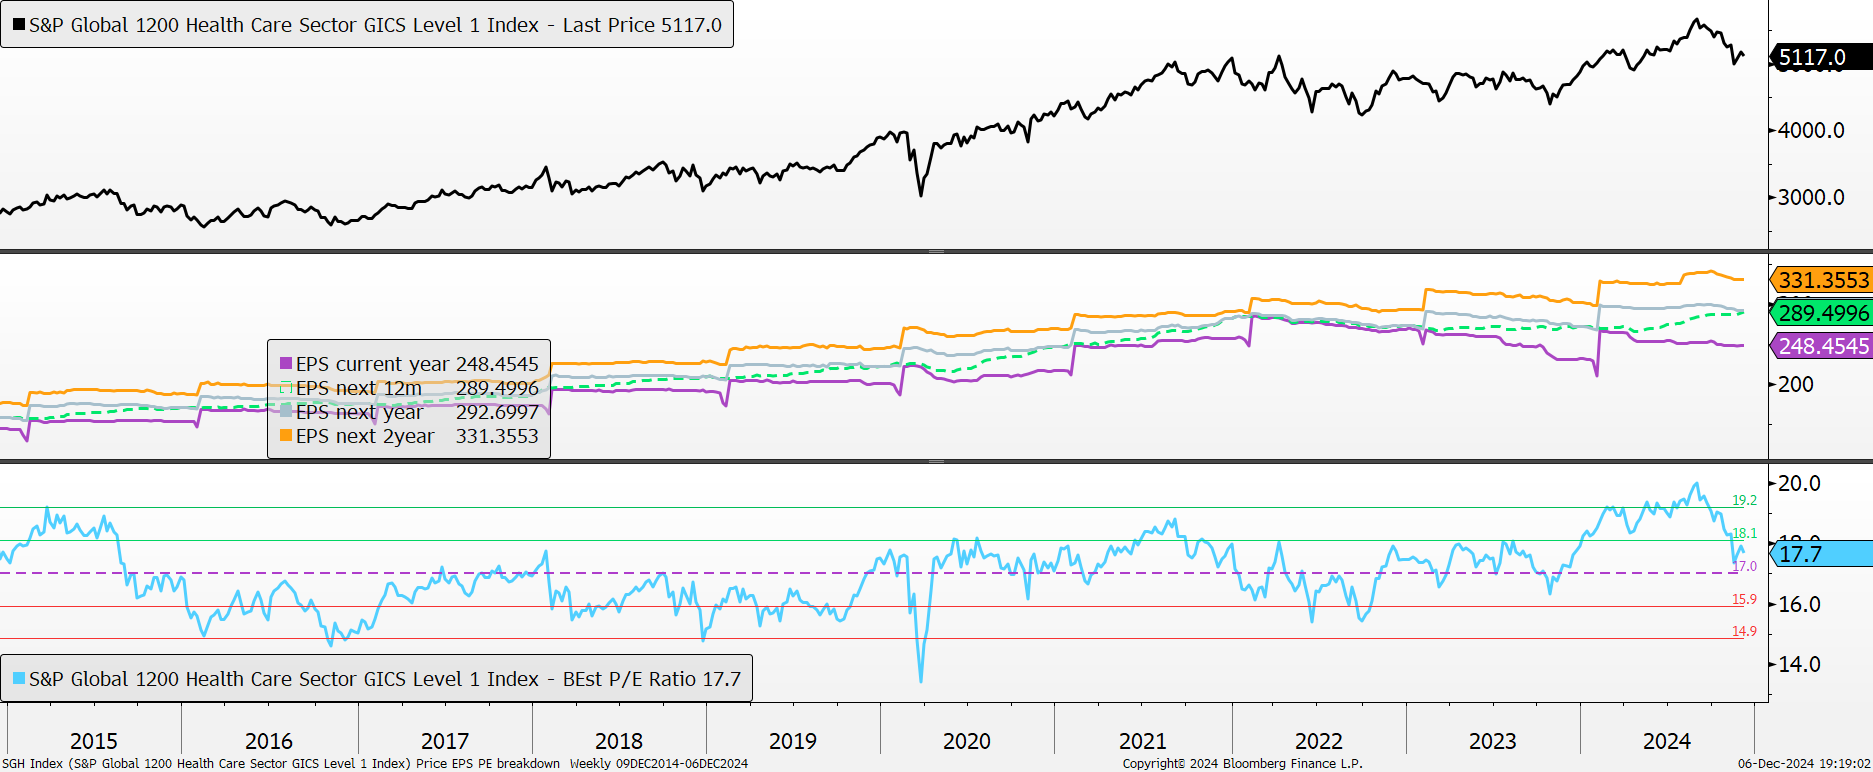Viewport: 1873px width, 772px height.
Task: Click the 14.0 P/E axis label
Action: [x=1799, y=664]
